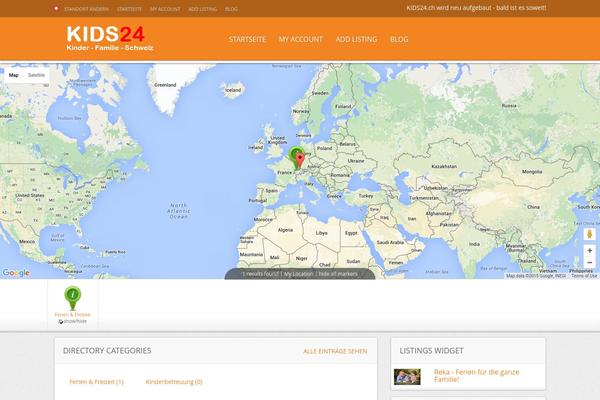Select My Account in the main orange menu
600x400 pixels.
(301, 39)
